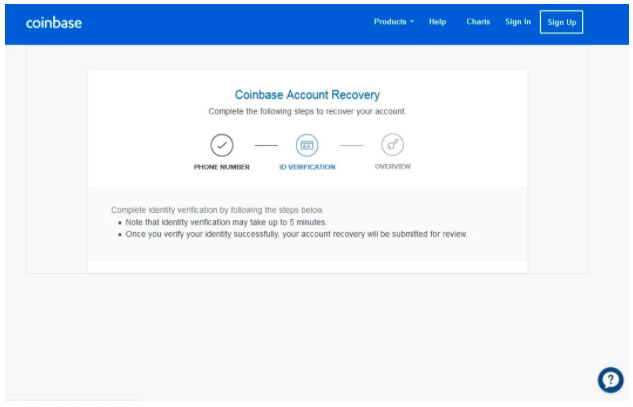
Task: Click the OVERVIEW step label
Action: (x=392, y=167)
